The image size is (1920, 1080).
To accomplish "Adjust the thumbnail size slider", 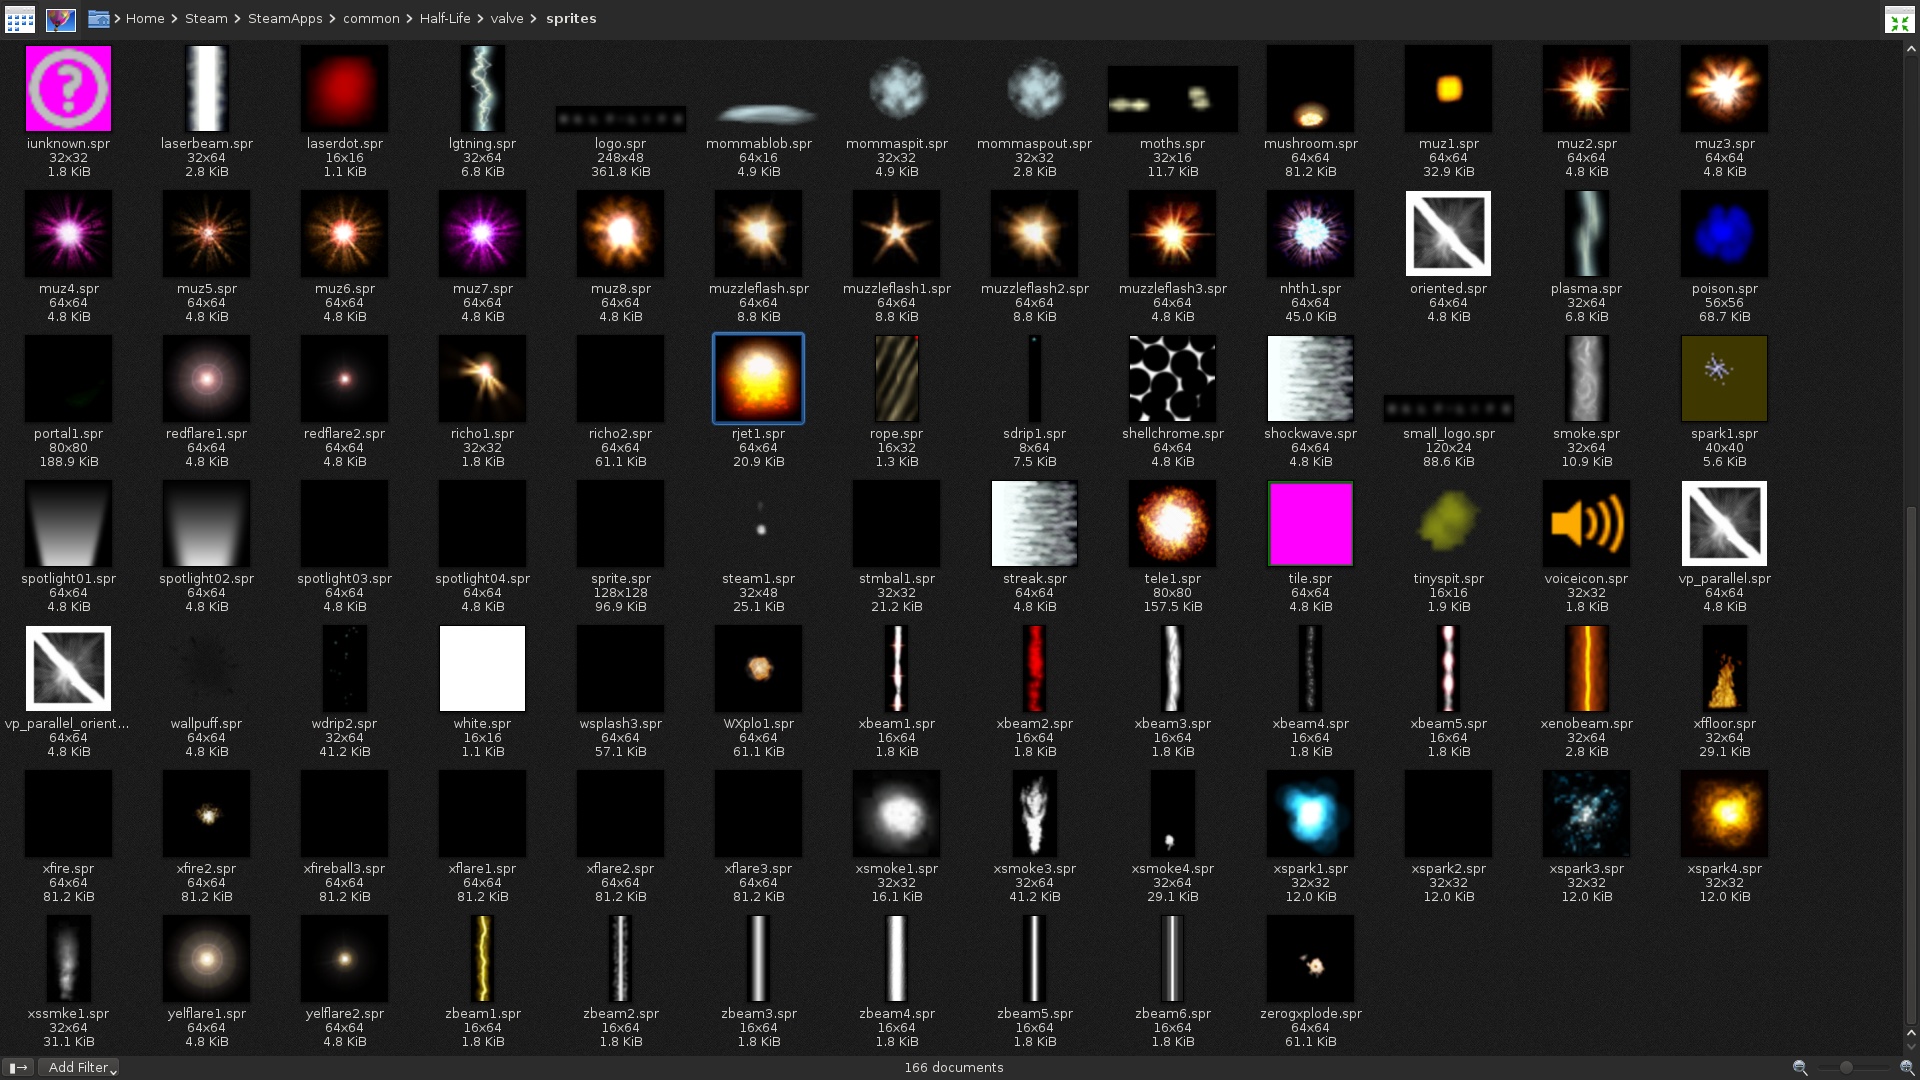I will pos(1853,1068).
